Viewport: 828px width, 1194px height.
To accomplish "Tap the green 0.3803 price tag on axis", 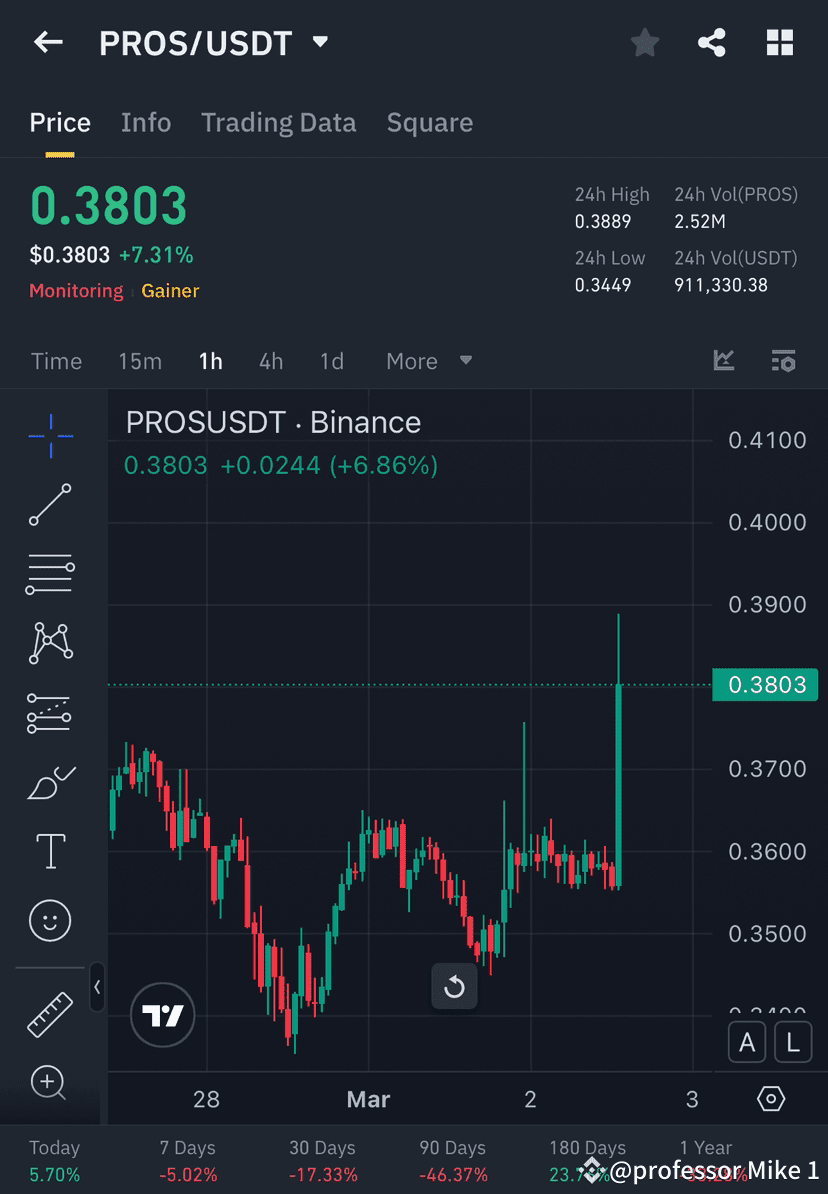I will [x=764, y=684].
